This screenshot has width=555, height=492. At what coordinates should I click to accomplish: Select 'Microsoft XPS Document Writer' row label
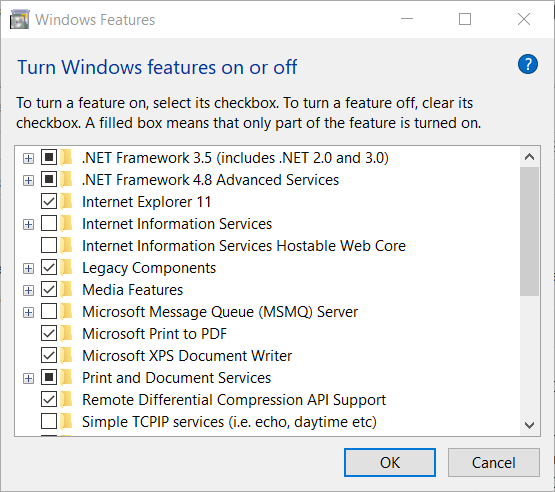[x=187, y=356]
